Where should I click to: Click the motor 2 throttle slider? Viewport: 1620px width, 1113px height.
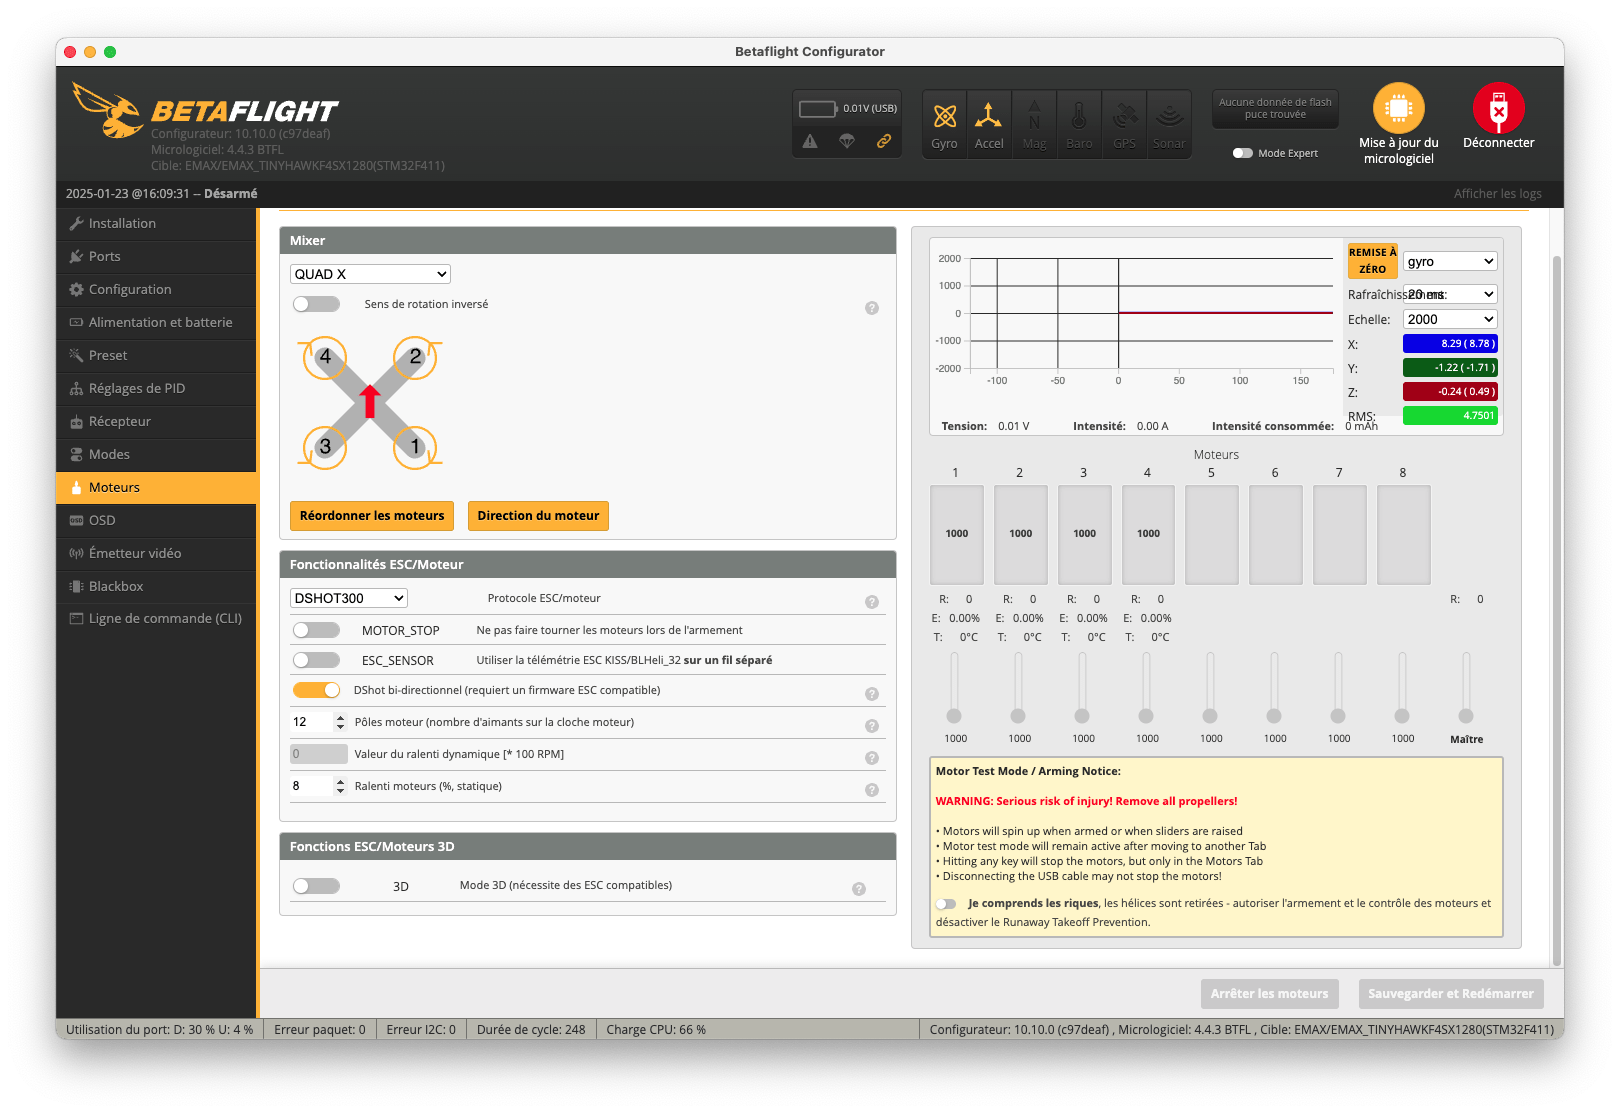(x=1018, y=688)
